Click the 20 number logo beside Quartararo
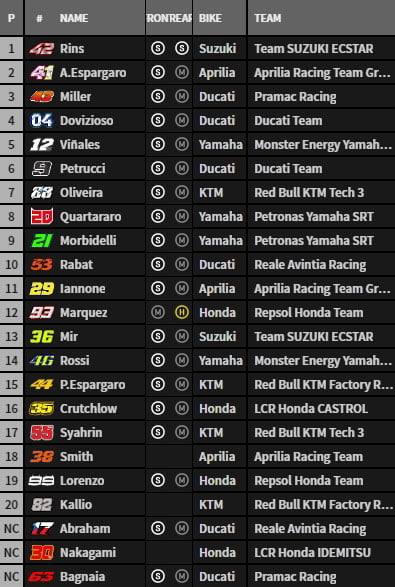The image size is (395, 587). click(42, 216)
